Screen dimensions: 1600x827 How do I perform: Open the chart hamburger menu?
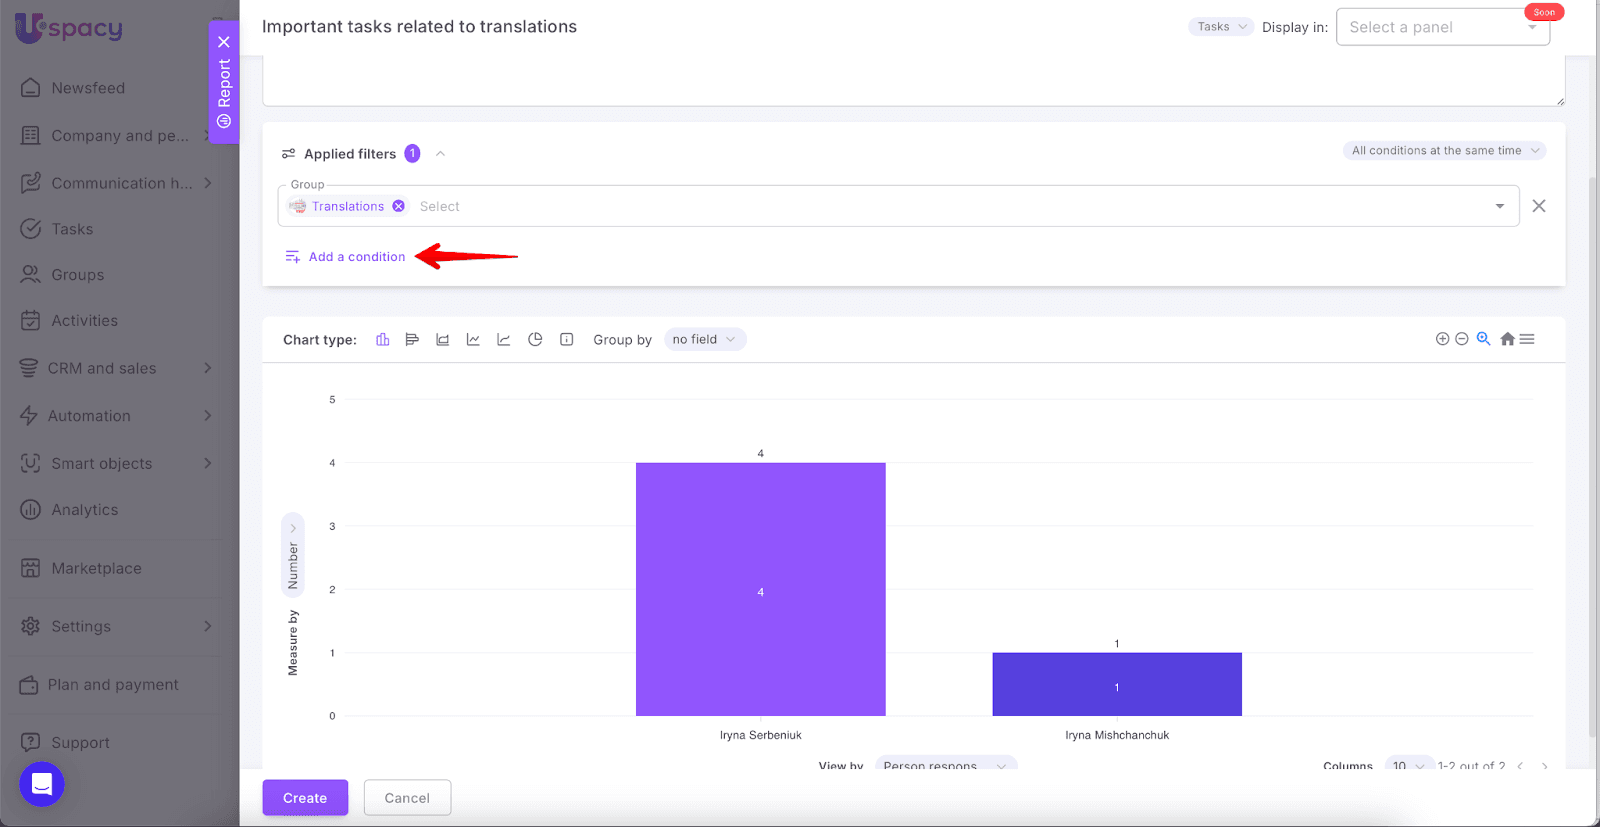1527,339
